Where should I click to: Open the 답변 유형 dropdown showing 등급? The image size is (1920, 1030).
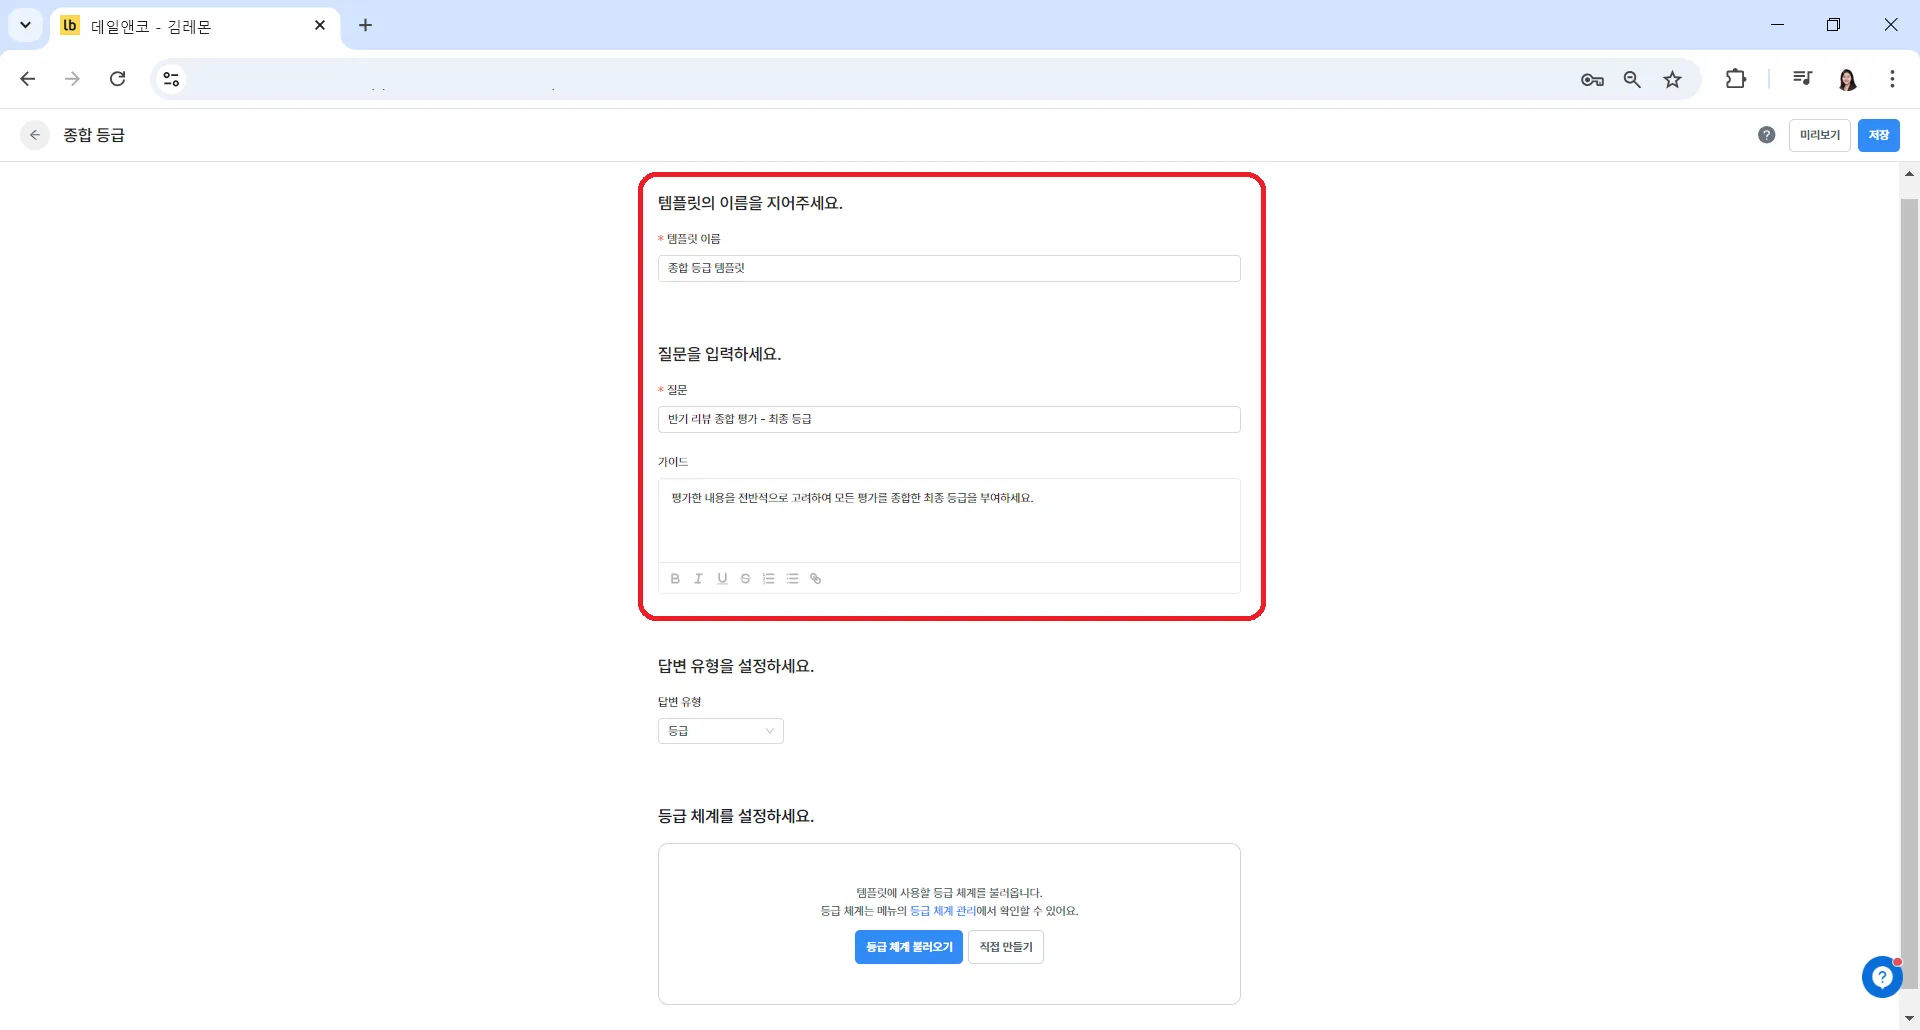point(720,731)
